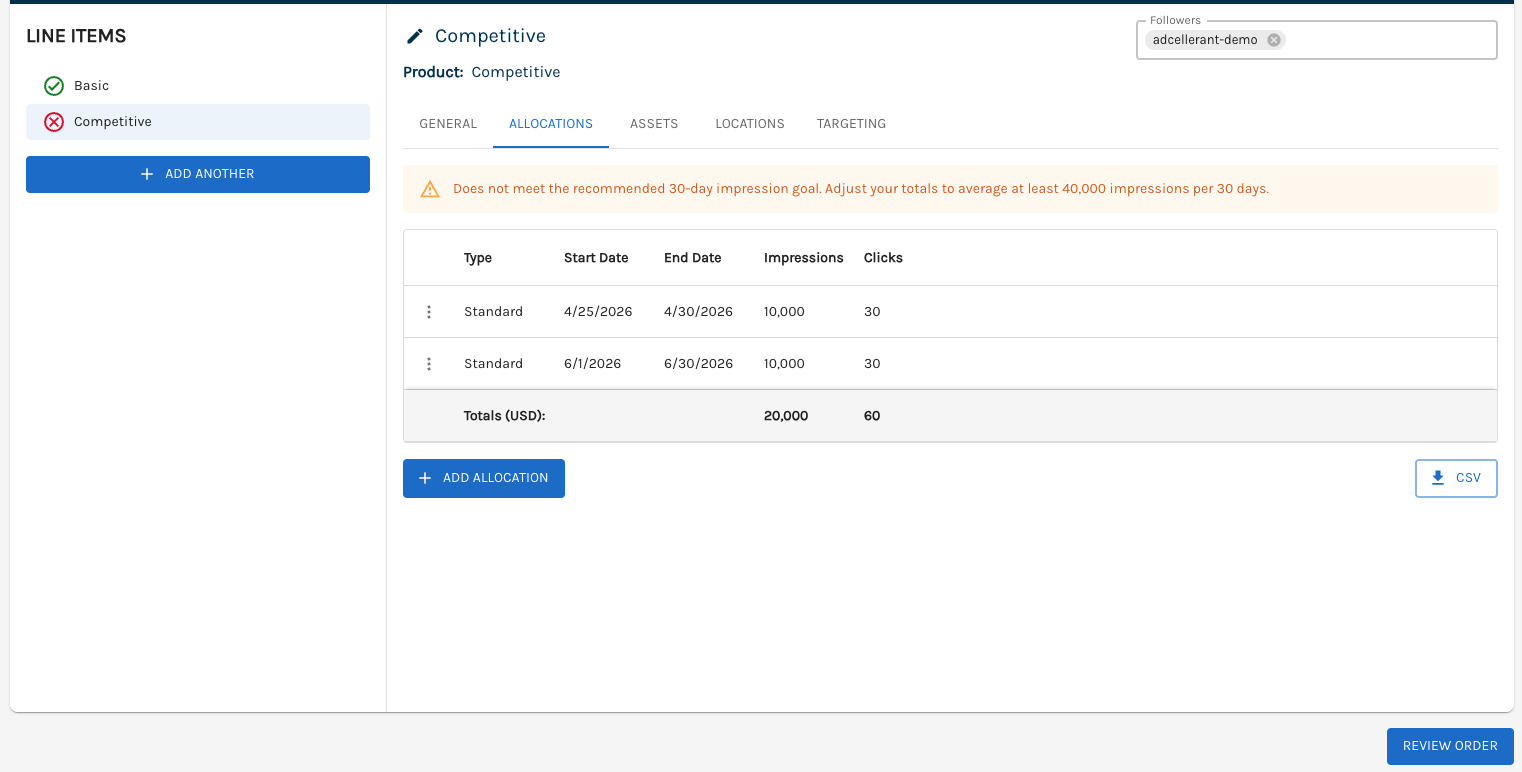1522x772 pixels.
Task: Switch to the General tab
Action: [448, 124]
